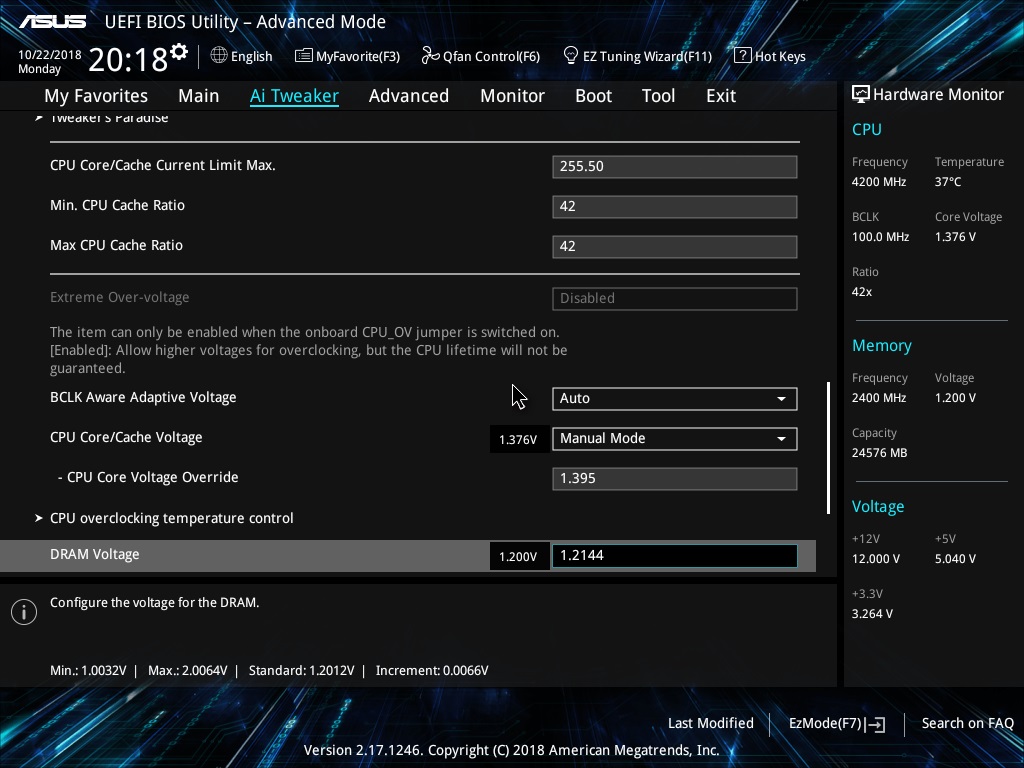Click Capacity 24576 MB value
The height and width of the screenshot is (768, 1024).
pos(879,453)
